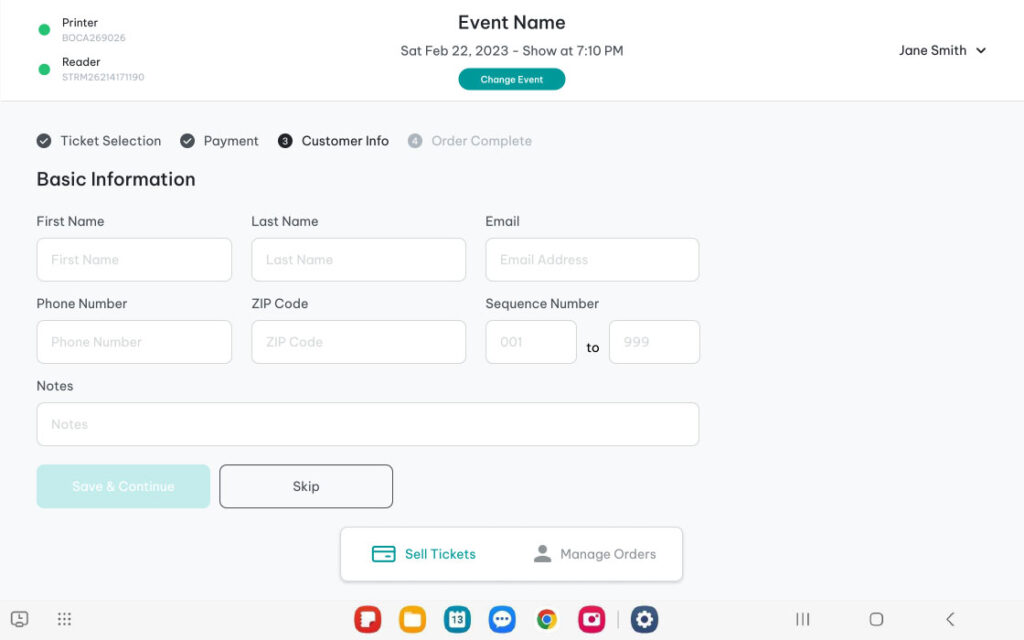Focus the First Name input field
Image resolution: width=1024 pixels, height=640 pixels.
[x=134, y=260]
